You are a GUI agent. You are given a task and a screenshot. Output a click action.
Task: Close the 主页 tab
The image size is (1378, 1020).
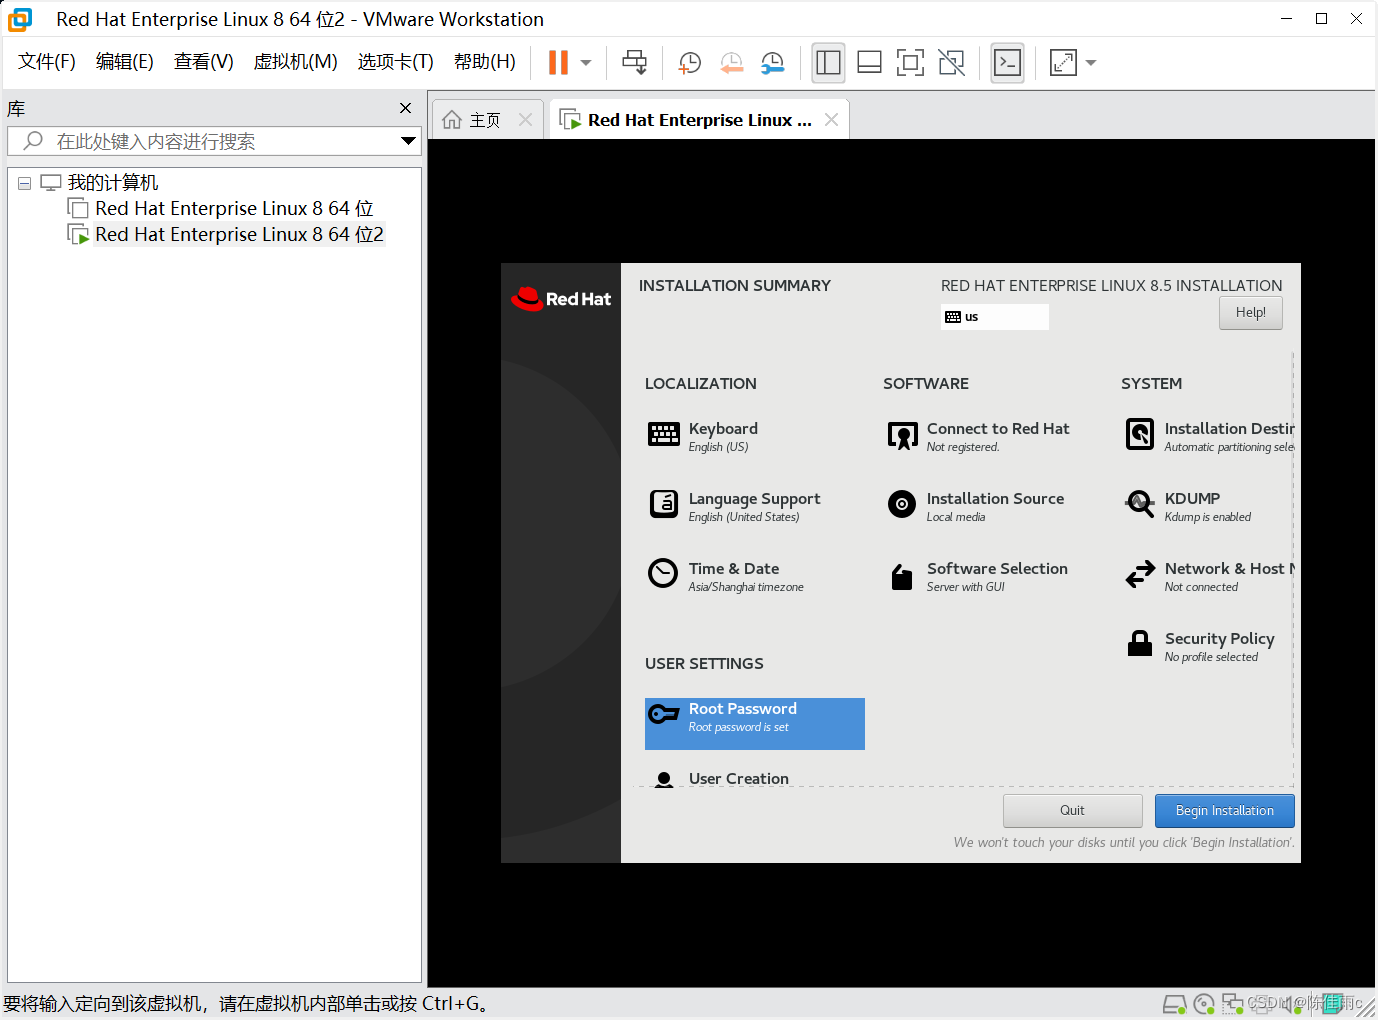coord(525,119)
